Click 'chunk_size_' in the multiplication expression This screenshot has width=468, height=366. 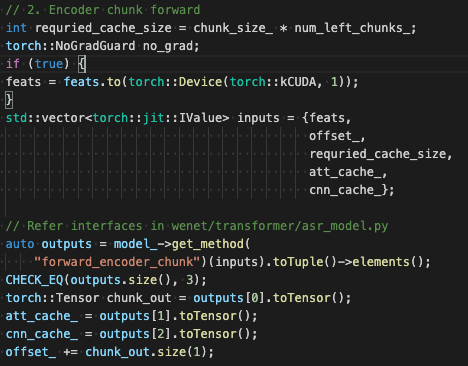coord(233,28)
